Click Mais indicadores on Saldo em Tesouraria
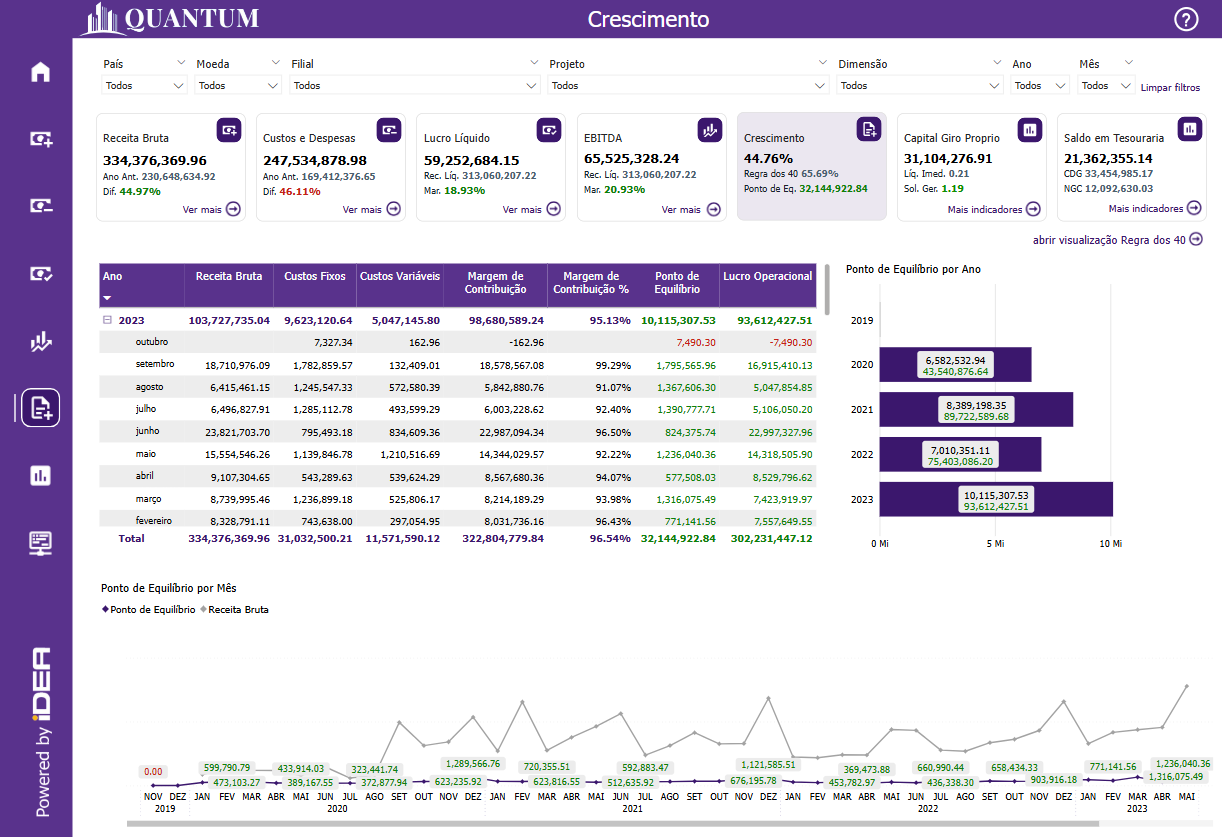This screenshot has height=837, width=1222. tap(1154, 209)
